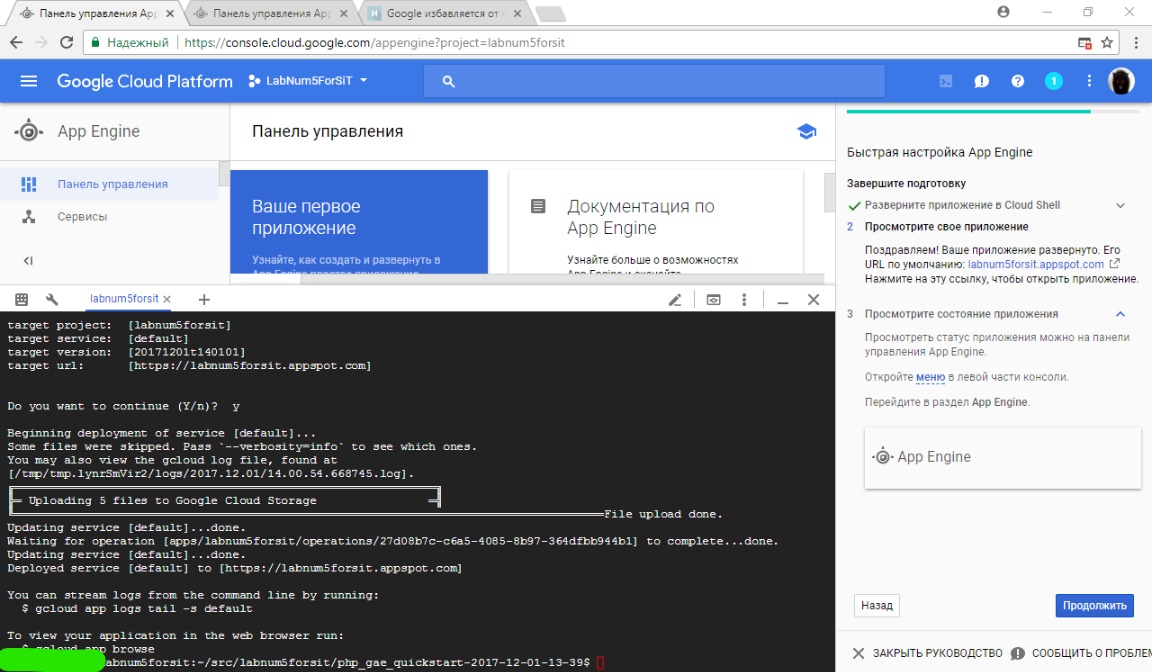Viewport: 1152px width, 672px height.
Task: Focus the Cloud Platform search field
Action: tap(654, 82)
